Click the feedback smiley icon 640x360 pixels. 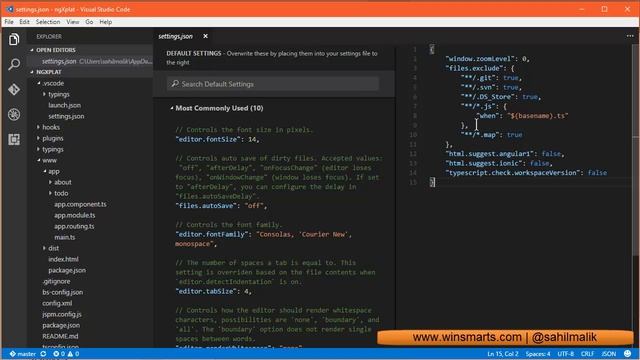point(627,353)
